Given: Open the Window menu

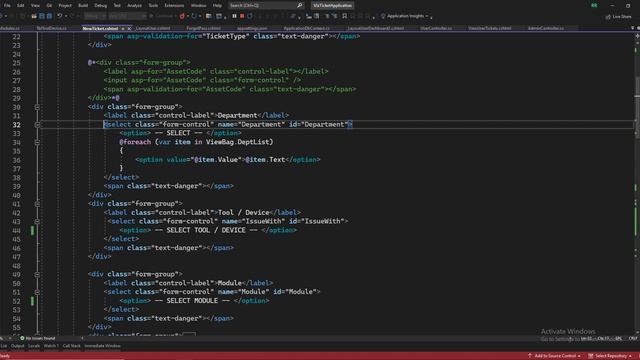Looking at the screenshot, I should tap(198, 5).
